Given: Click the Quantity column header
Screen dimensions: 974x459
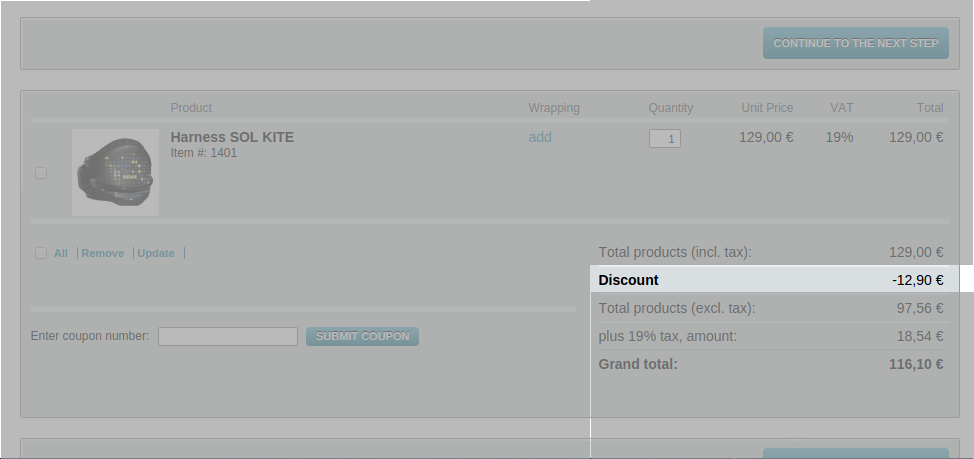Looking at the screenshot, I should tap(670, 108).
